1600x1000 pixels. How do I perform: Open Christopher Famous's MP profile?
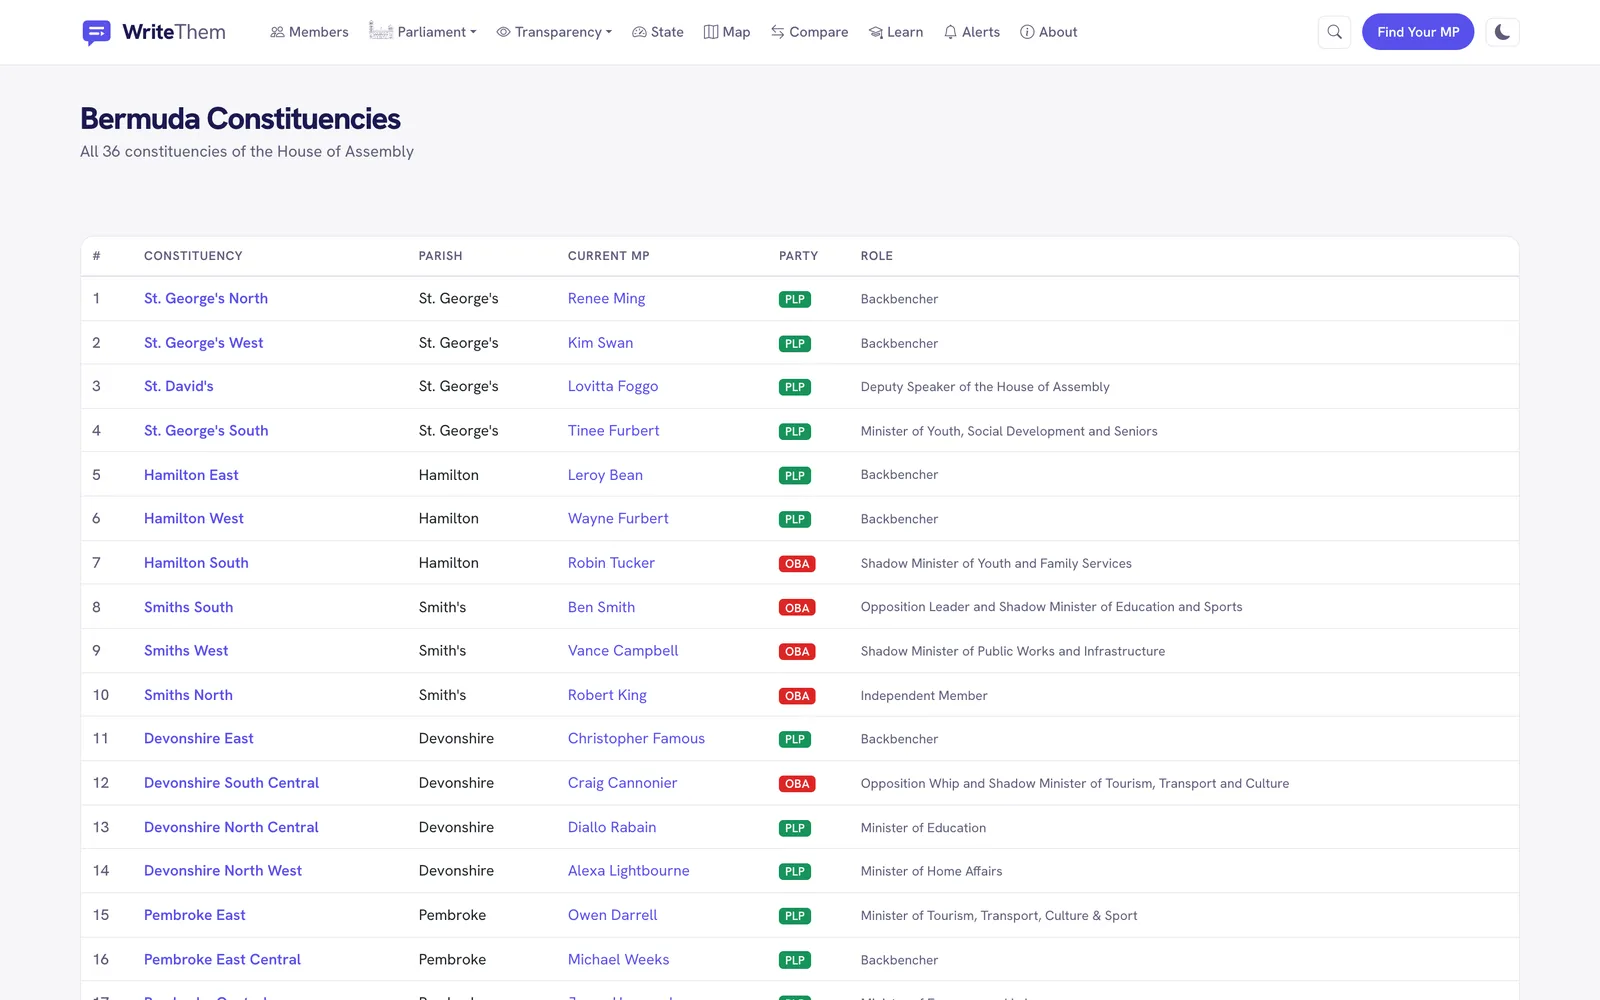(x=636, y=738)
